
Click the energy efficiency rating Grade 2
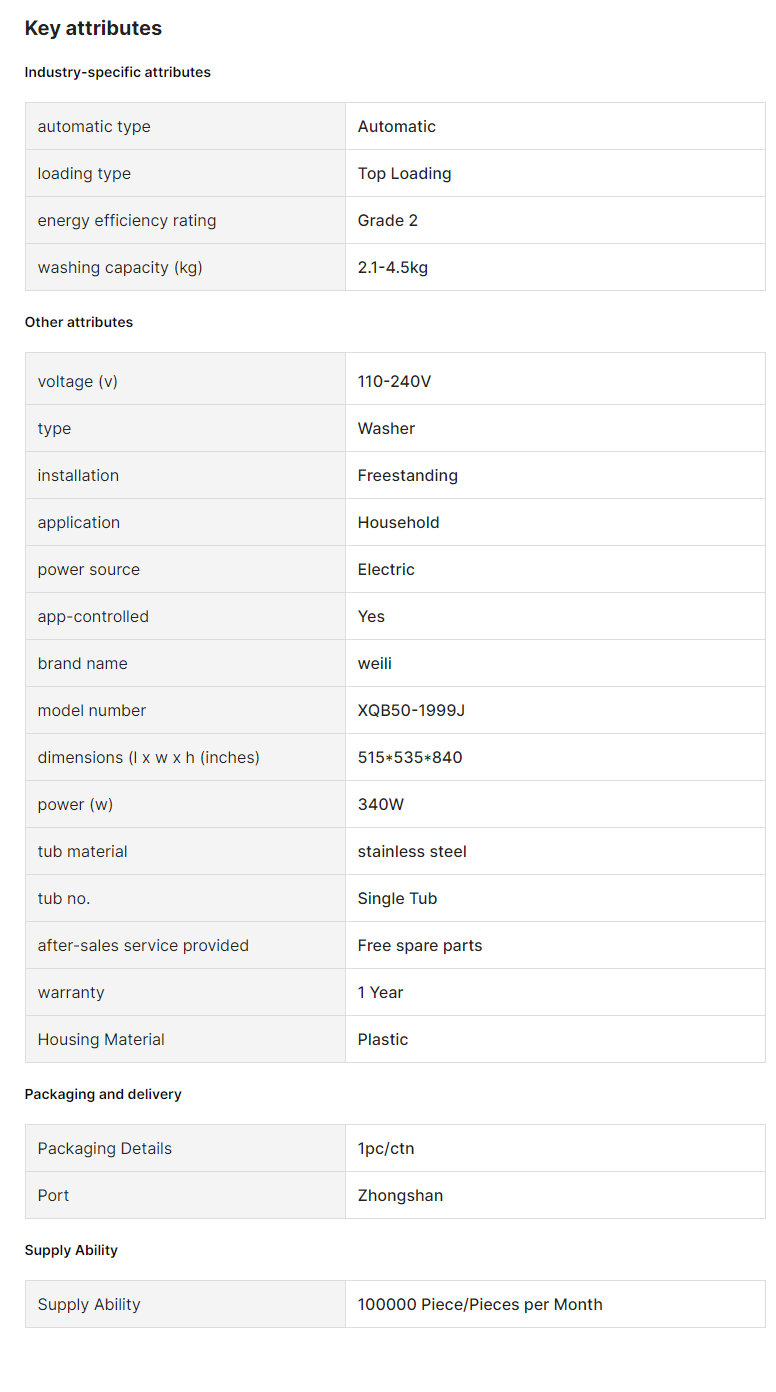click(x=388, y=220)
